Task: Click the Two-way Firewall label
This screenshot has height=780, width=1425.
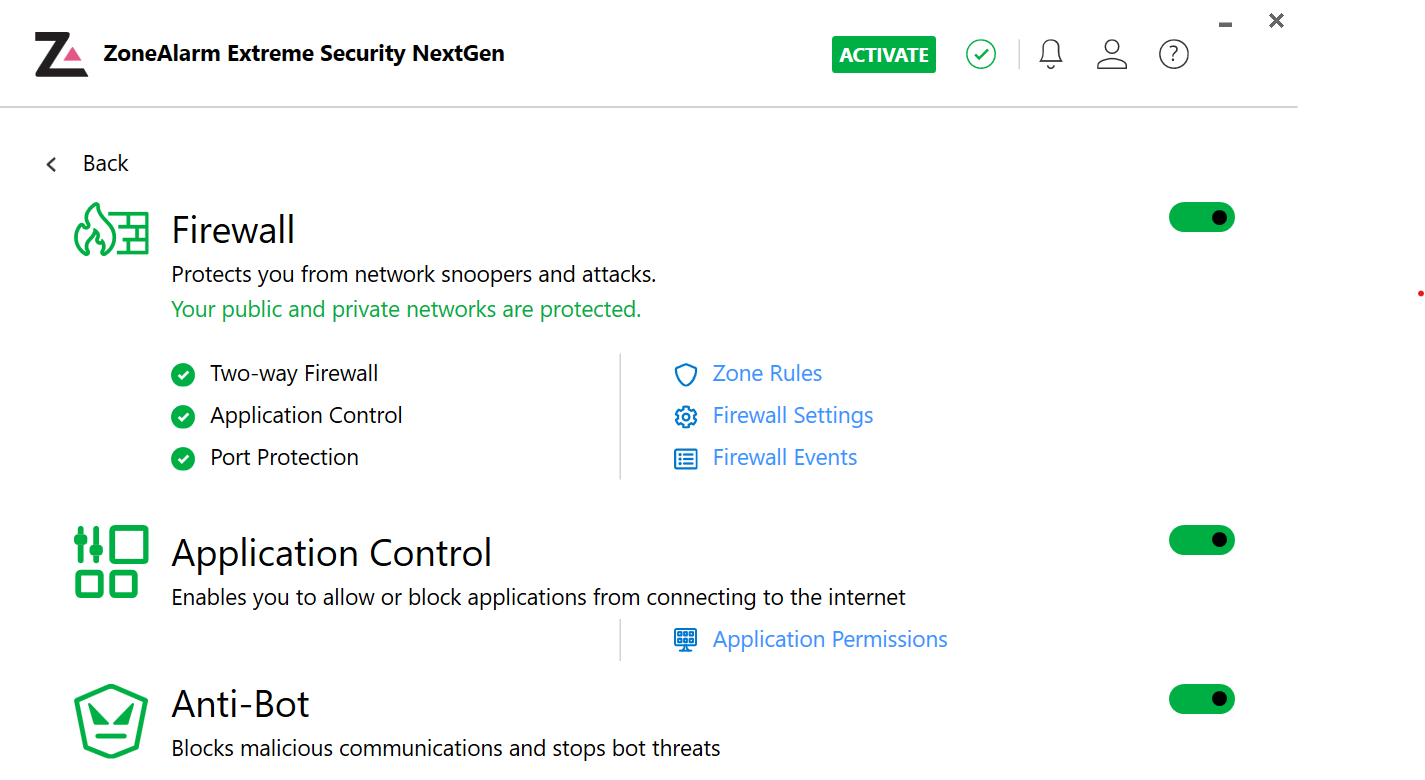Action: [294, 374]
